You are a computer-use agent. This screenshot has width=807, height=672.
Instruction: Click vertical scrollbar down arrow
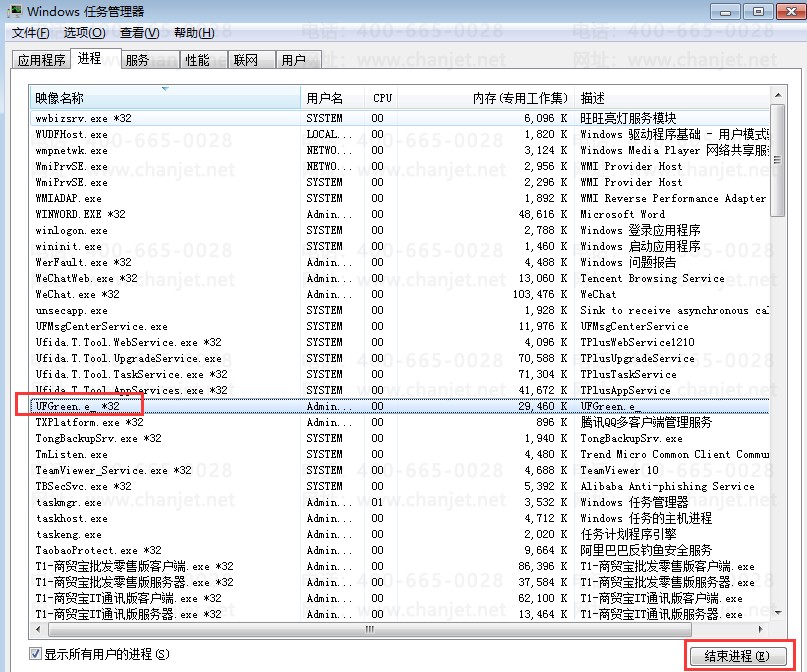(x=778, y=613)
